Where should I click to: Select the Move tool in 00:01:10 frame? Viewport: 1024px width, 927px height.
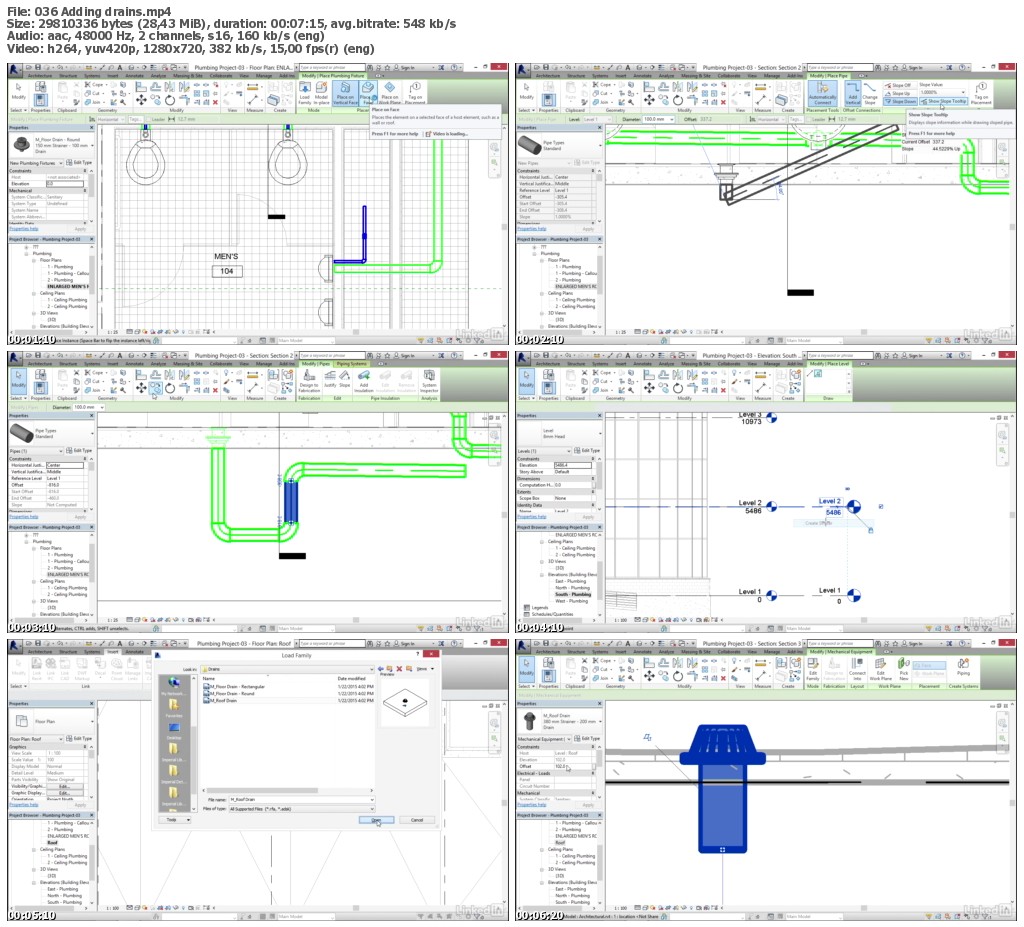click(x=141, y=100)
